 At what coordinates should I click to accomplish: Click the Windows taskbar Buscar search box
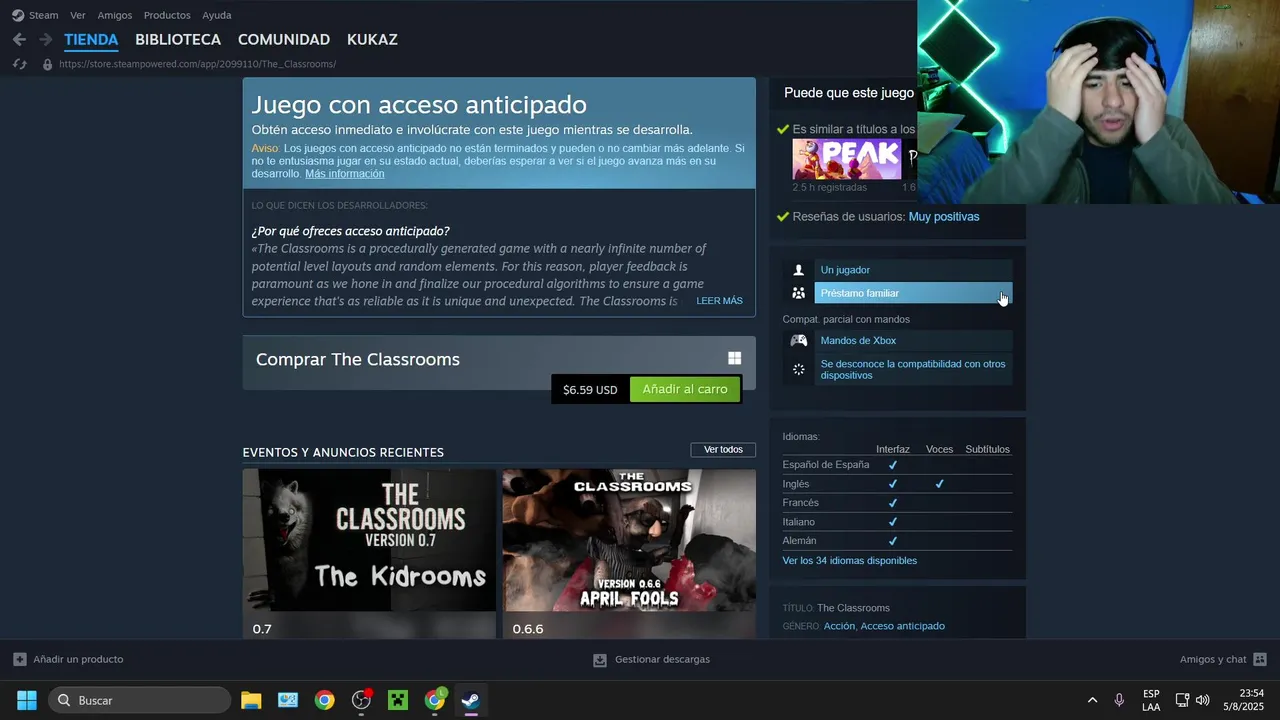pos(140,700)
